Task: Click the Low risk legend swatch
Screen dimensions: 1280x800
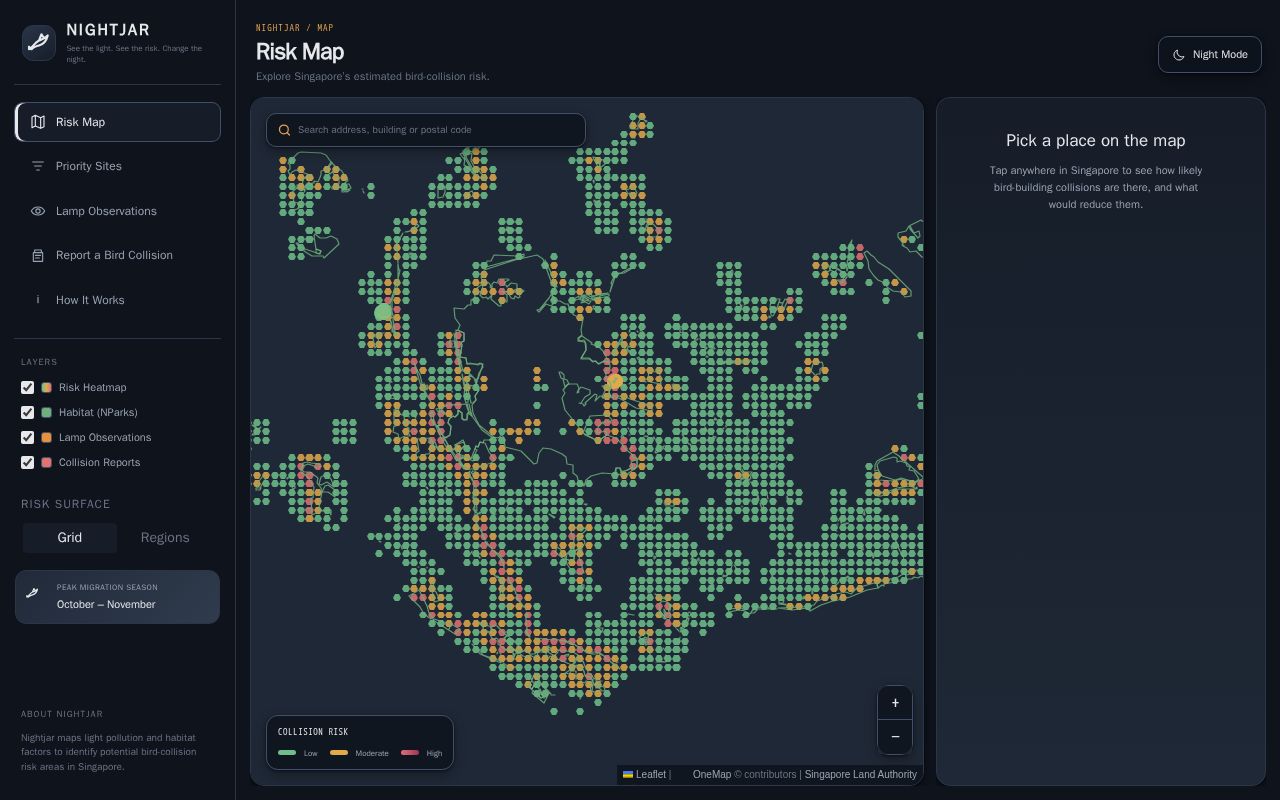Action: click(x=287, y=753)
